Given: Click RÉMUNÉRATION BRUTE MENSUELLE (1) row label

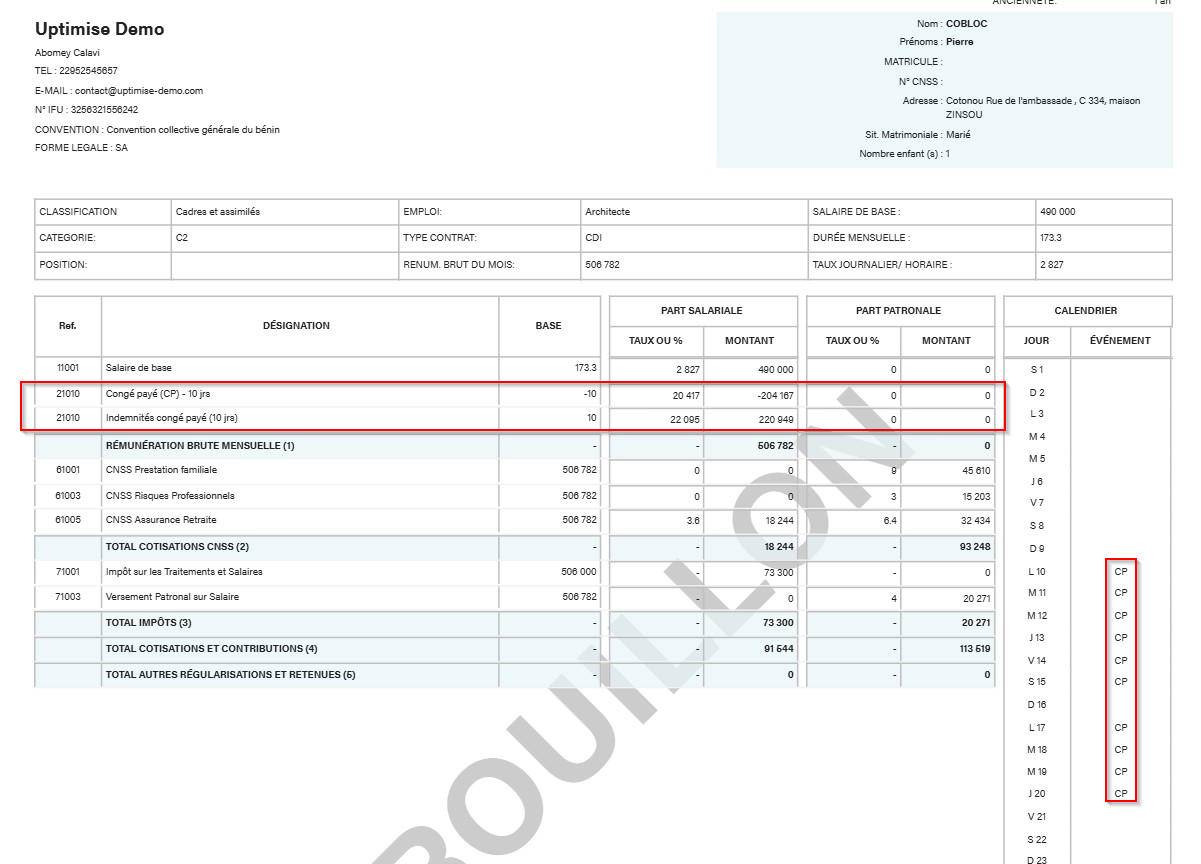Looking at the screenshot, I should click(200, 445).
